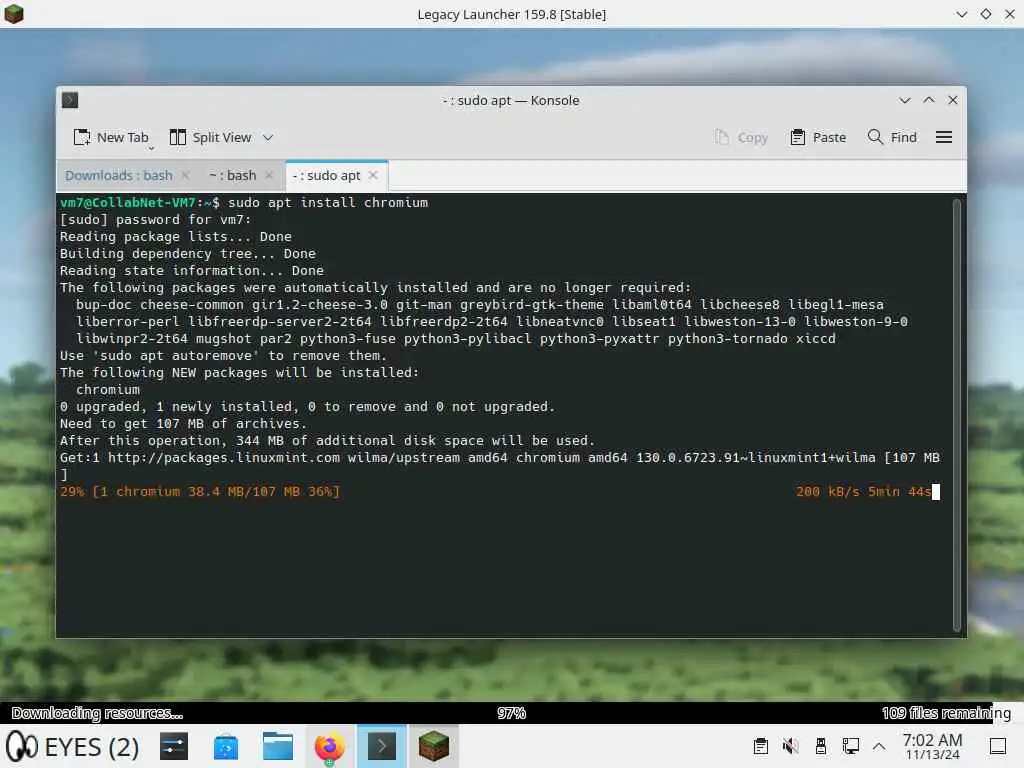Viewport: 1024px width, 768px height.
Task: Open the Dolphin file manager taskbar icon
Action: pos(278,746)
